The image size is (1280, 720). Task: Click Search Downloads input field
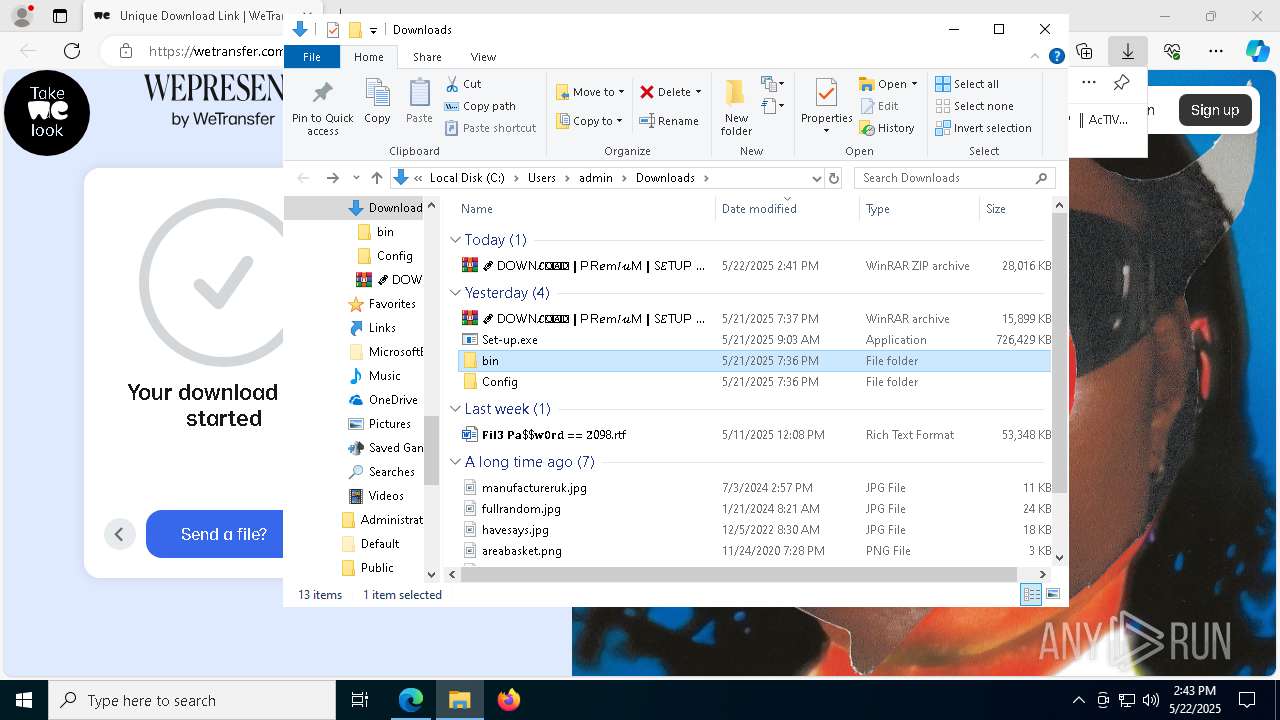tap(946, 178)
